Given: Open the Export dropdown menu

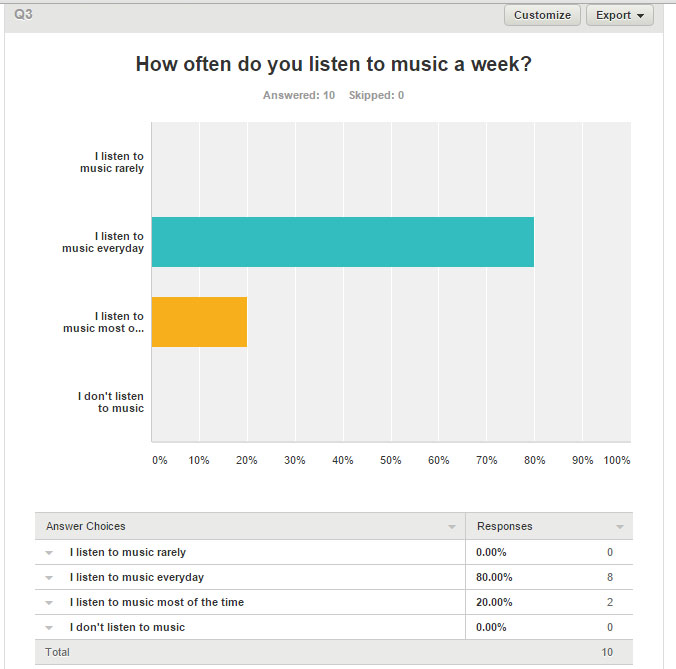Looking at the screenshot, I should pos(619,15).
